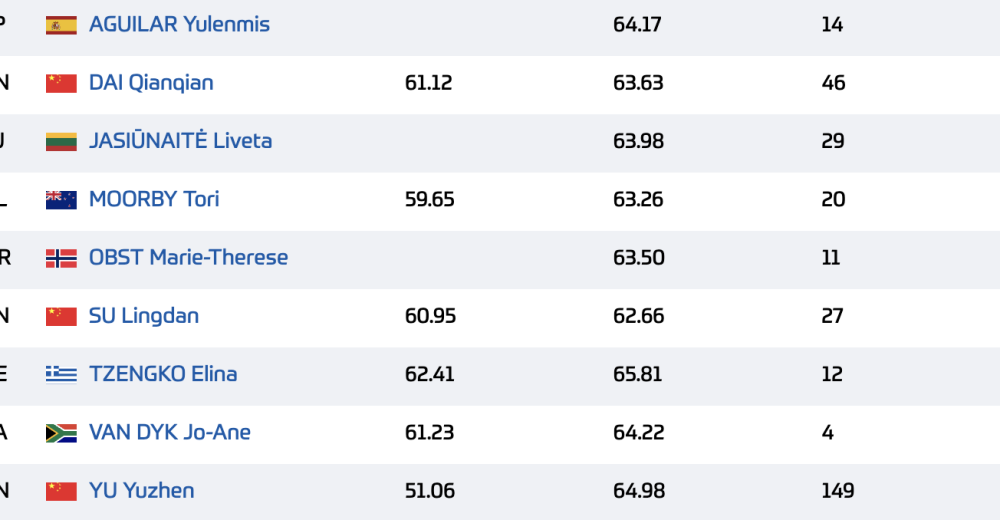Click the New Zealand flag by MOORBY Tori
The width and height of the screenshot is (1000, 520).
coord(61,200)
